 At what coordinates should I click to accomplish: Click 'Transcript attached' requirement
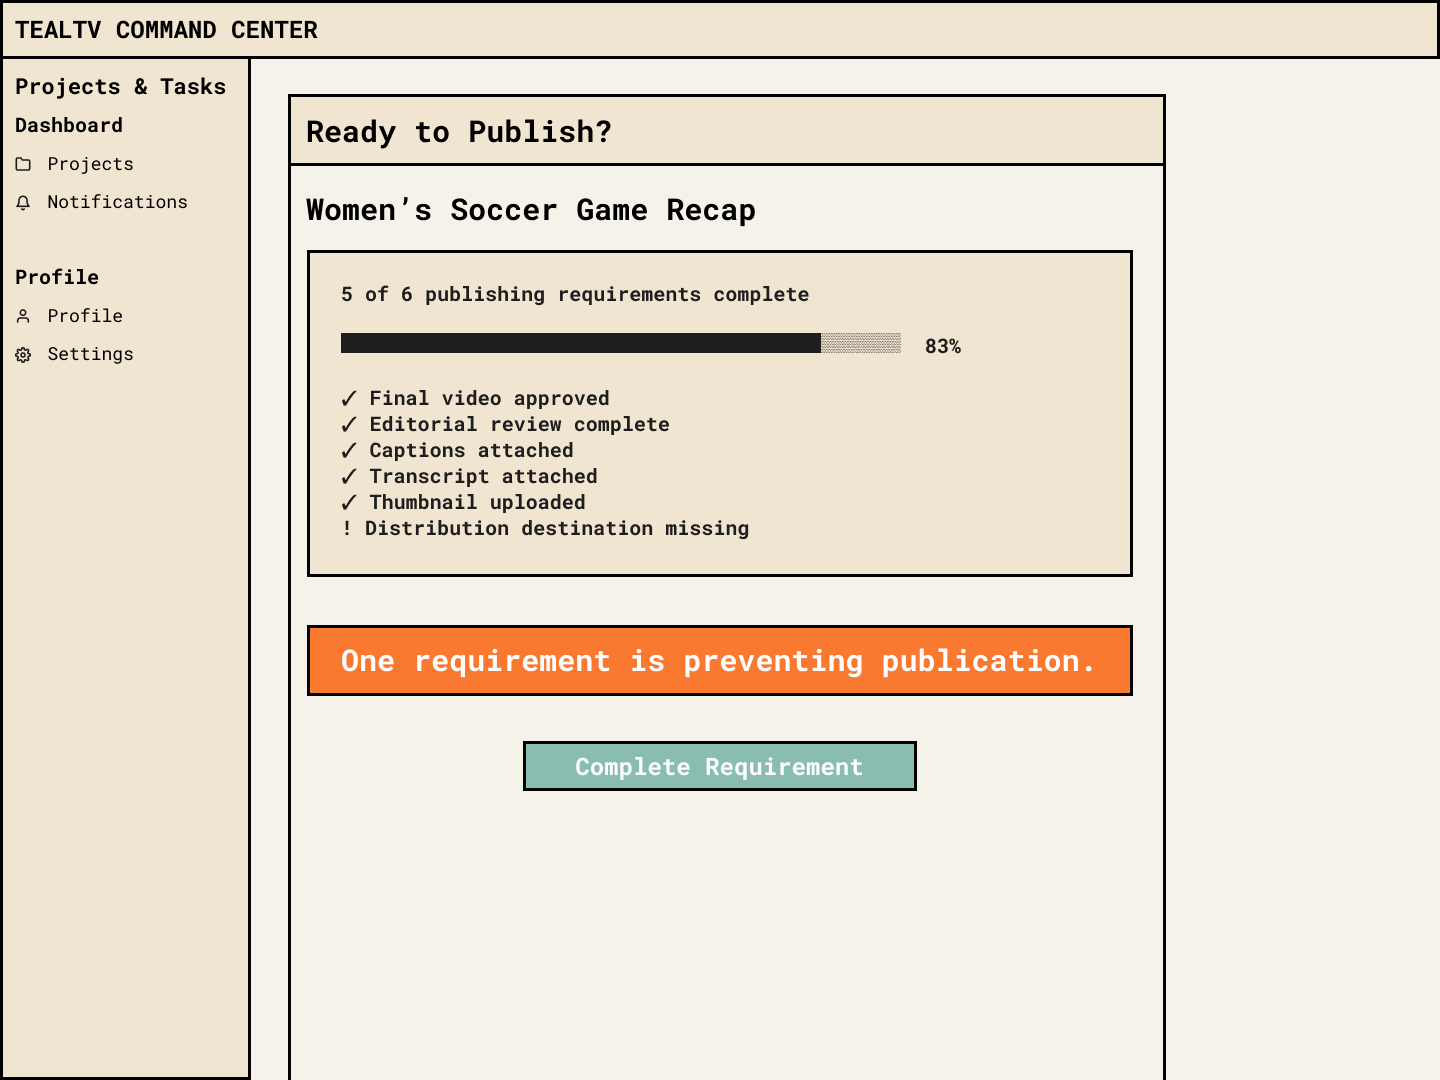tap(469, 476)
